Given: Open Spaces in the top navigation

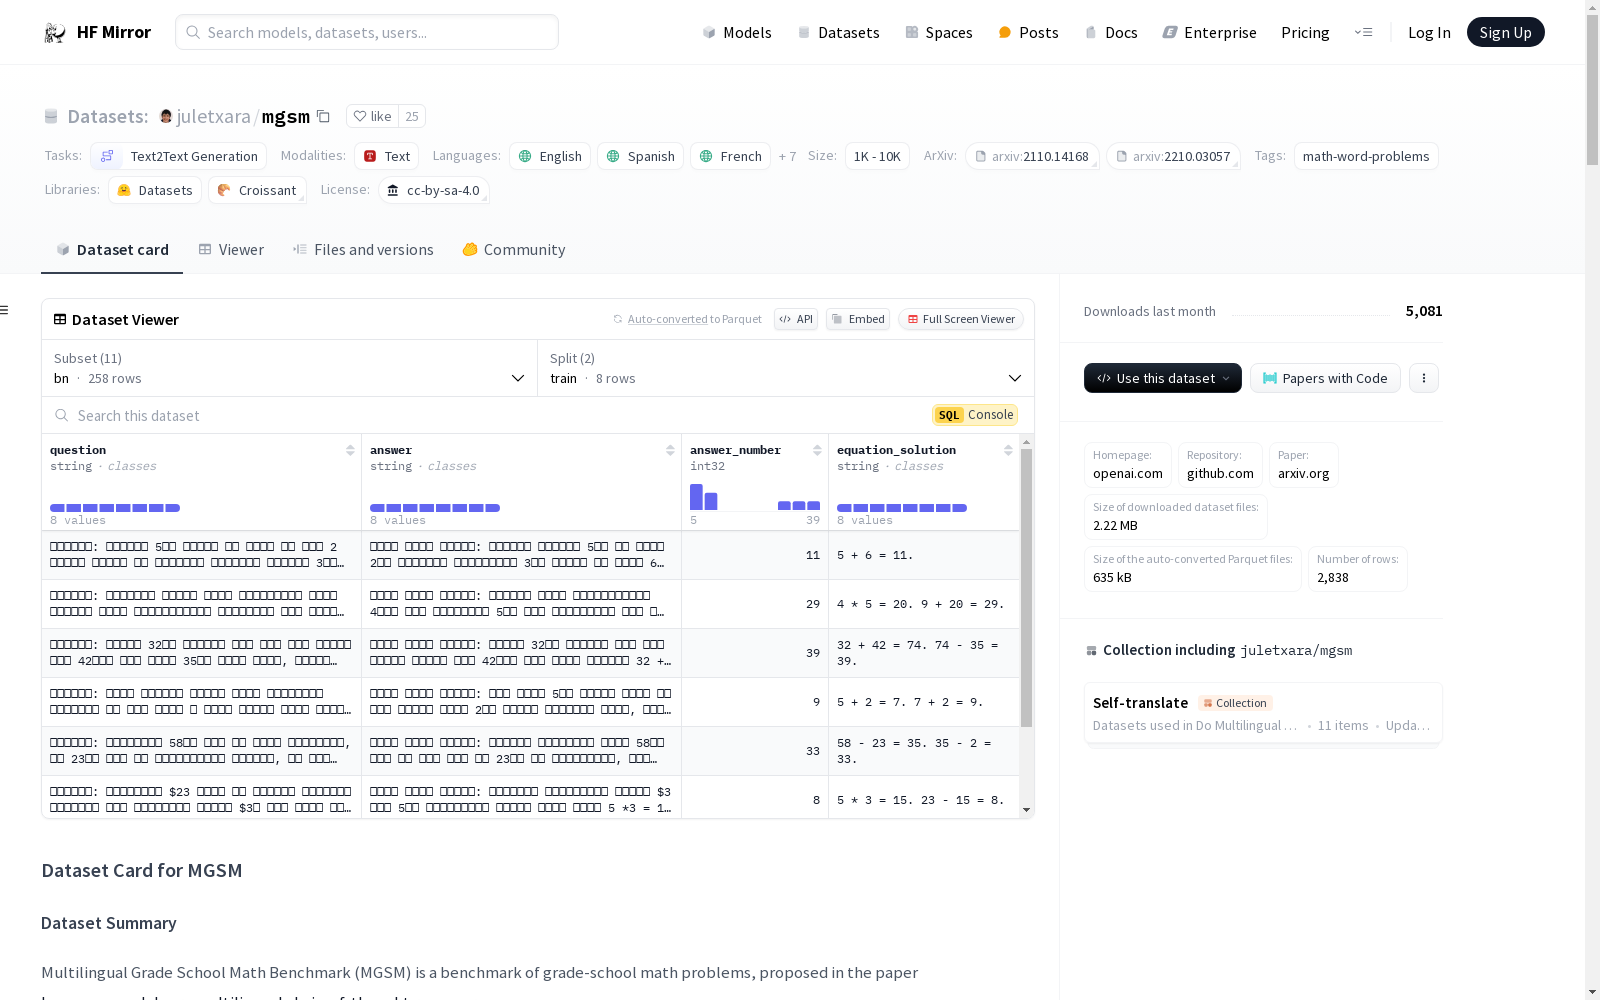Looking at the screenshot, I should 938,33.
